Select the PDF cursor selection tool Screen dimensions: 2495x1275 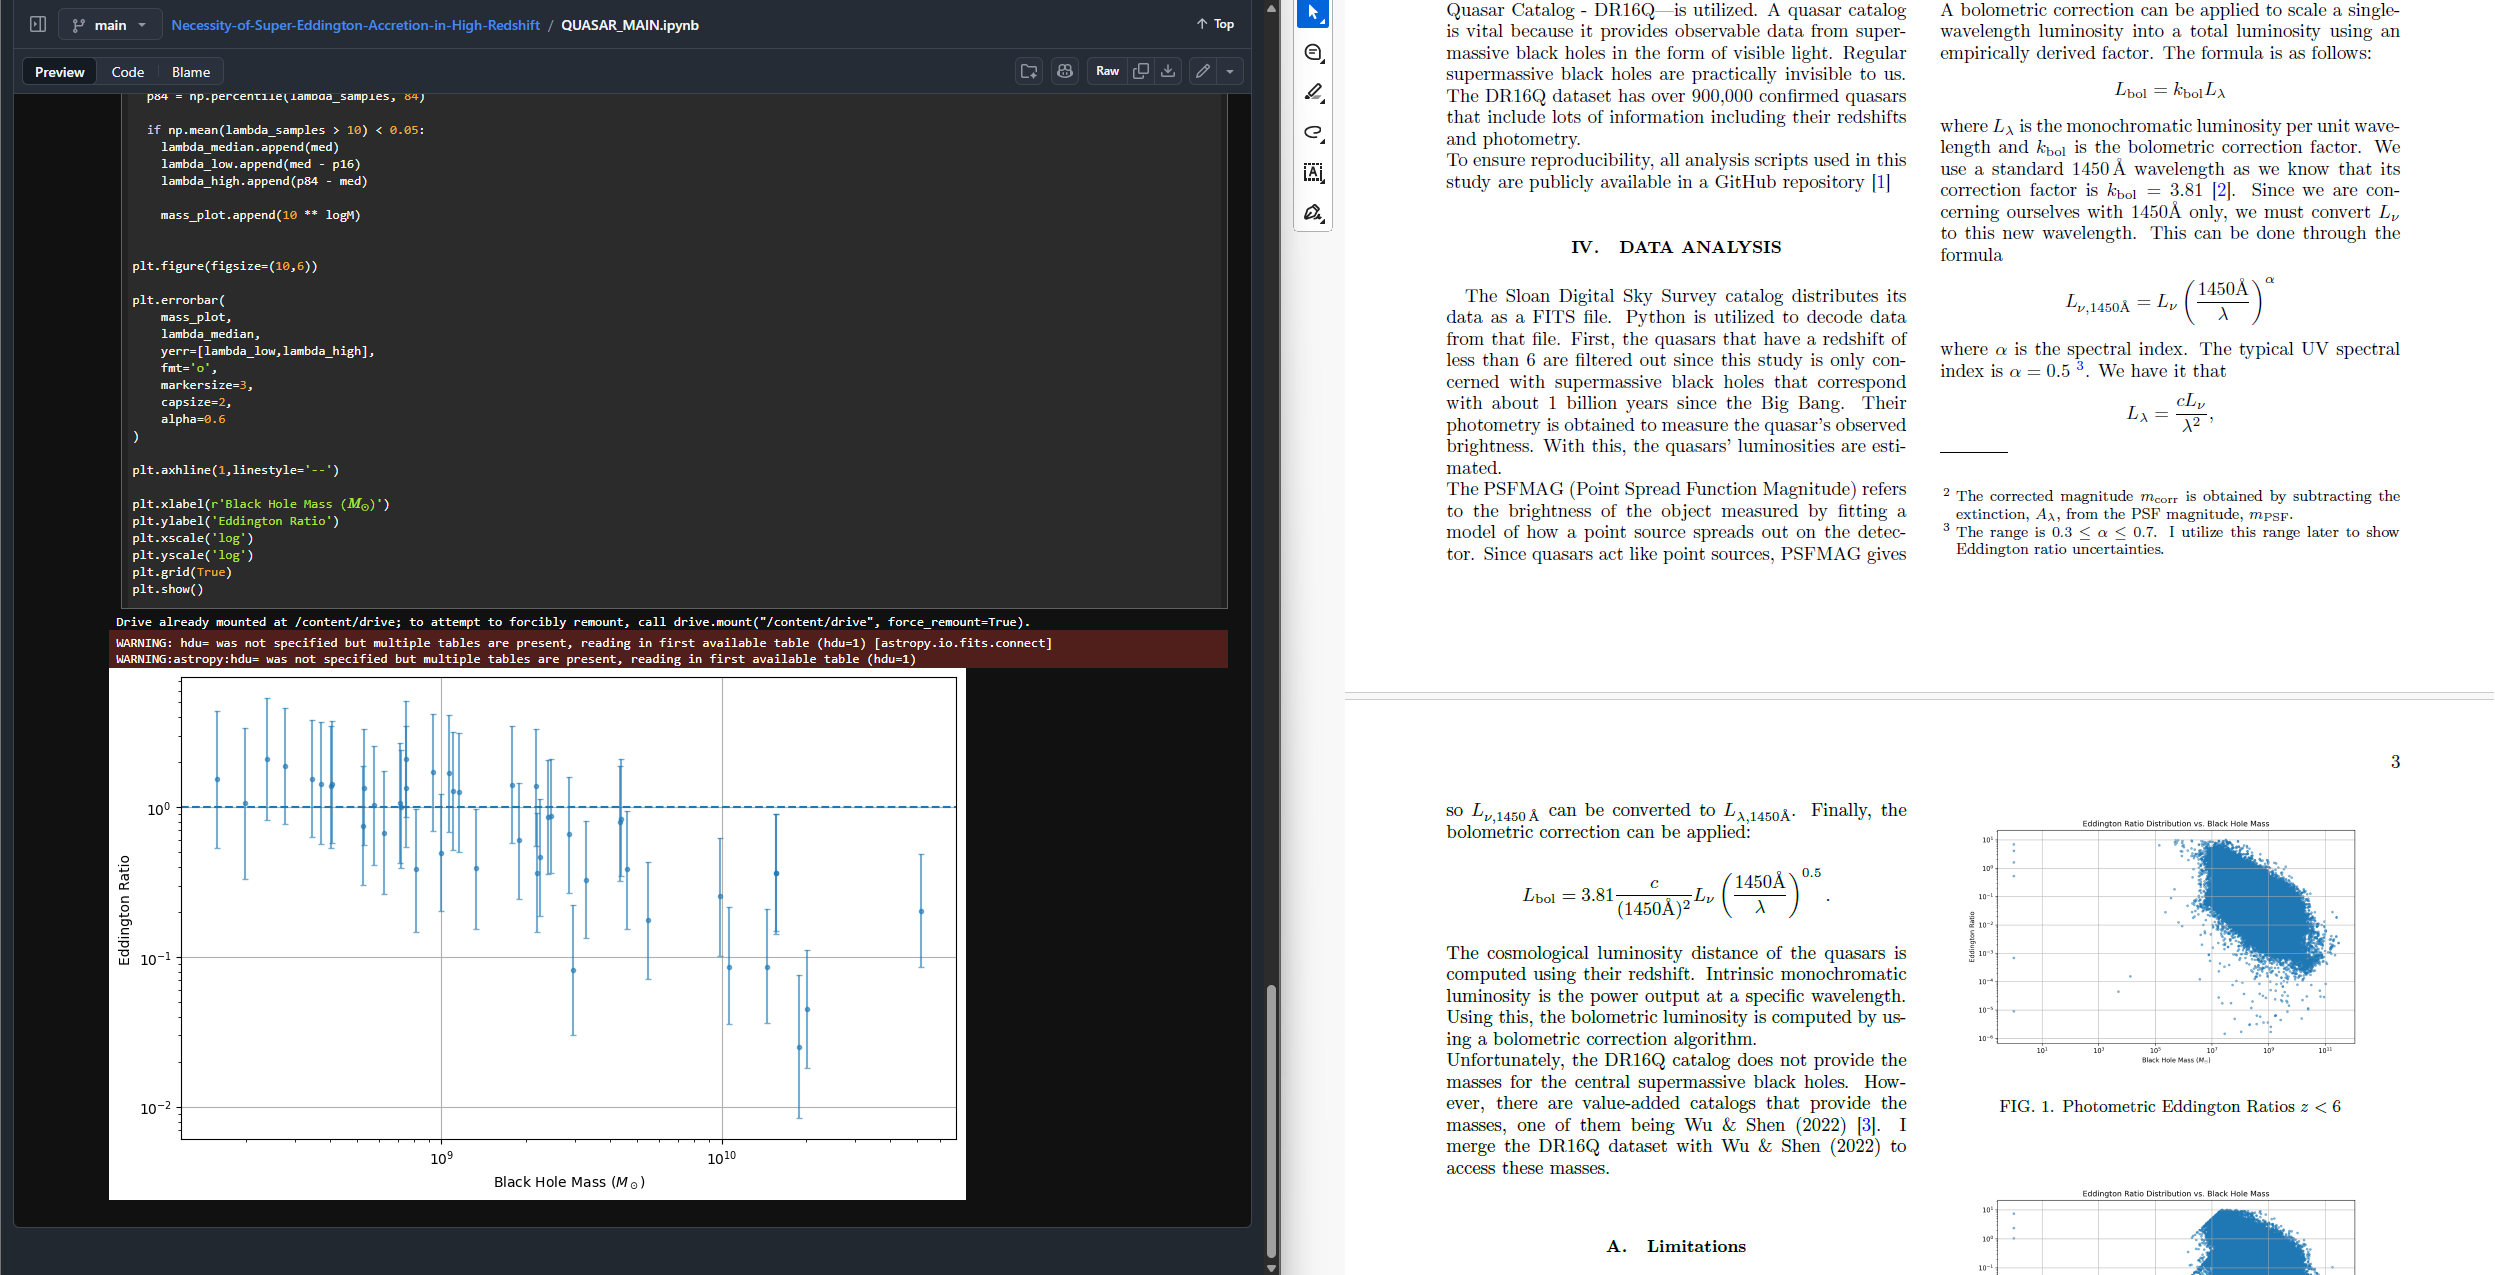click(x=1313, y=13)
